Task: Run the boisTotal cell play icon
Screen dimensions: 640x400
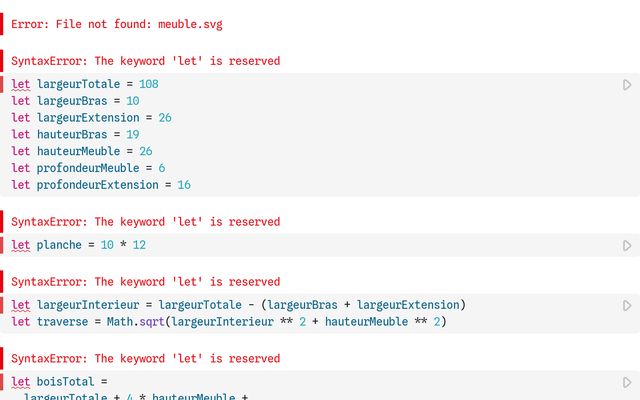Action: coord(627,382)
